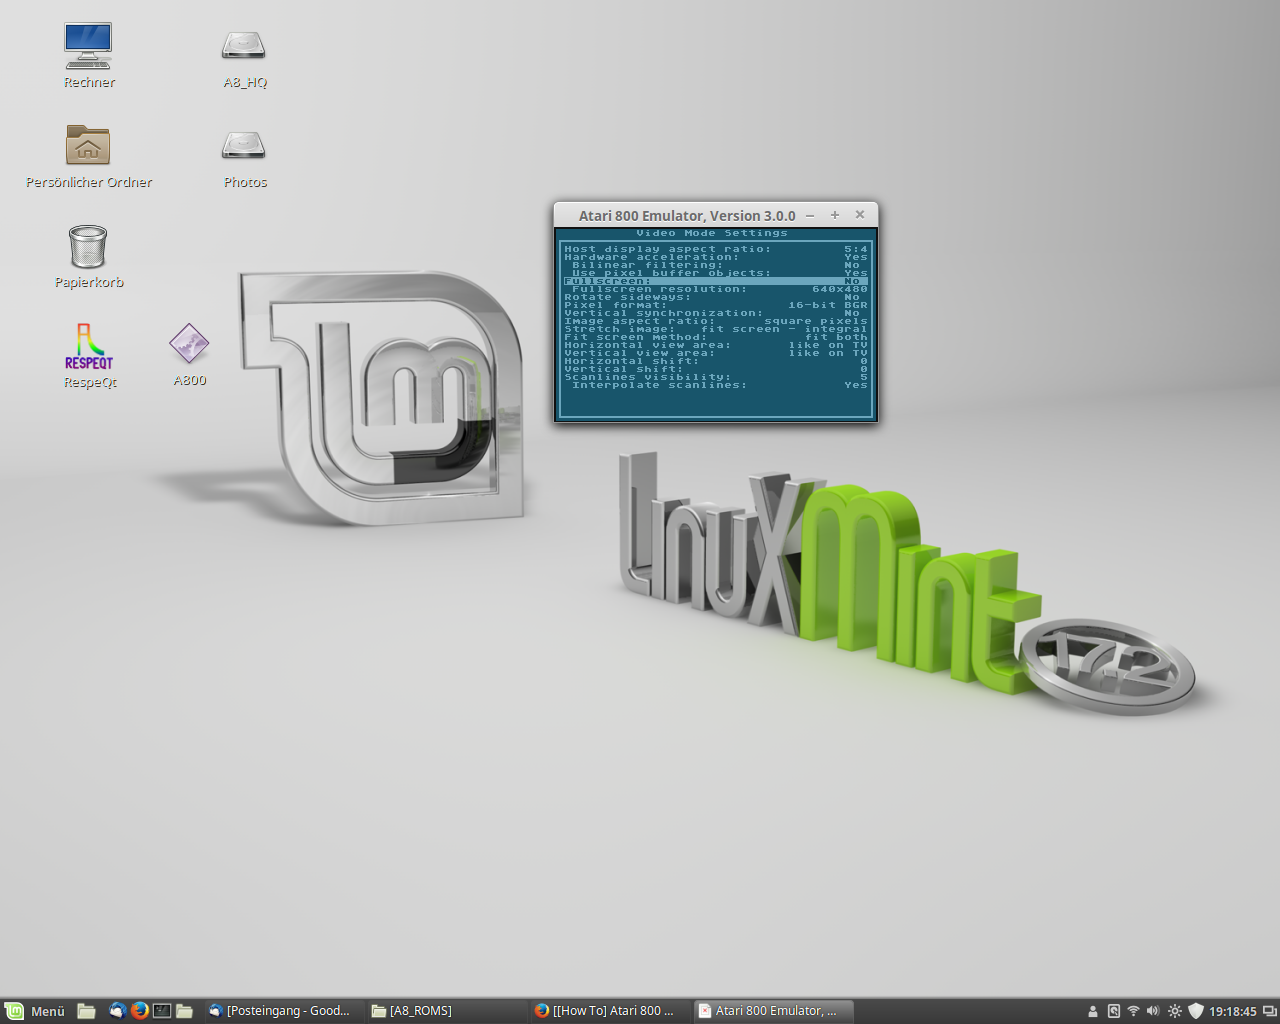The height and width of the screenshot is (1024, 1280).
Task: Choose Fullscreen resolution 640x480 entry
Action: tap(716, 289)
